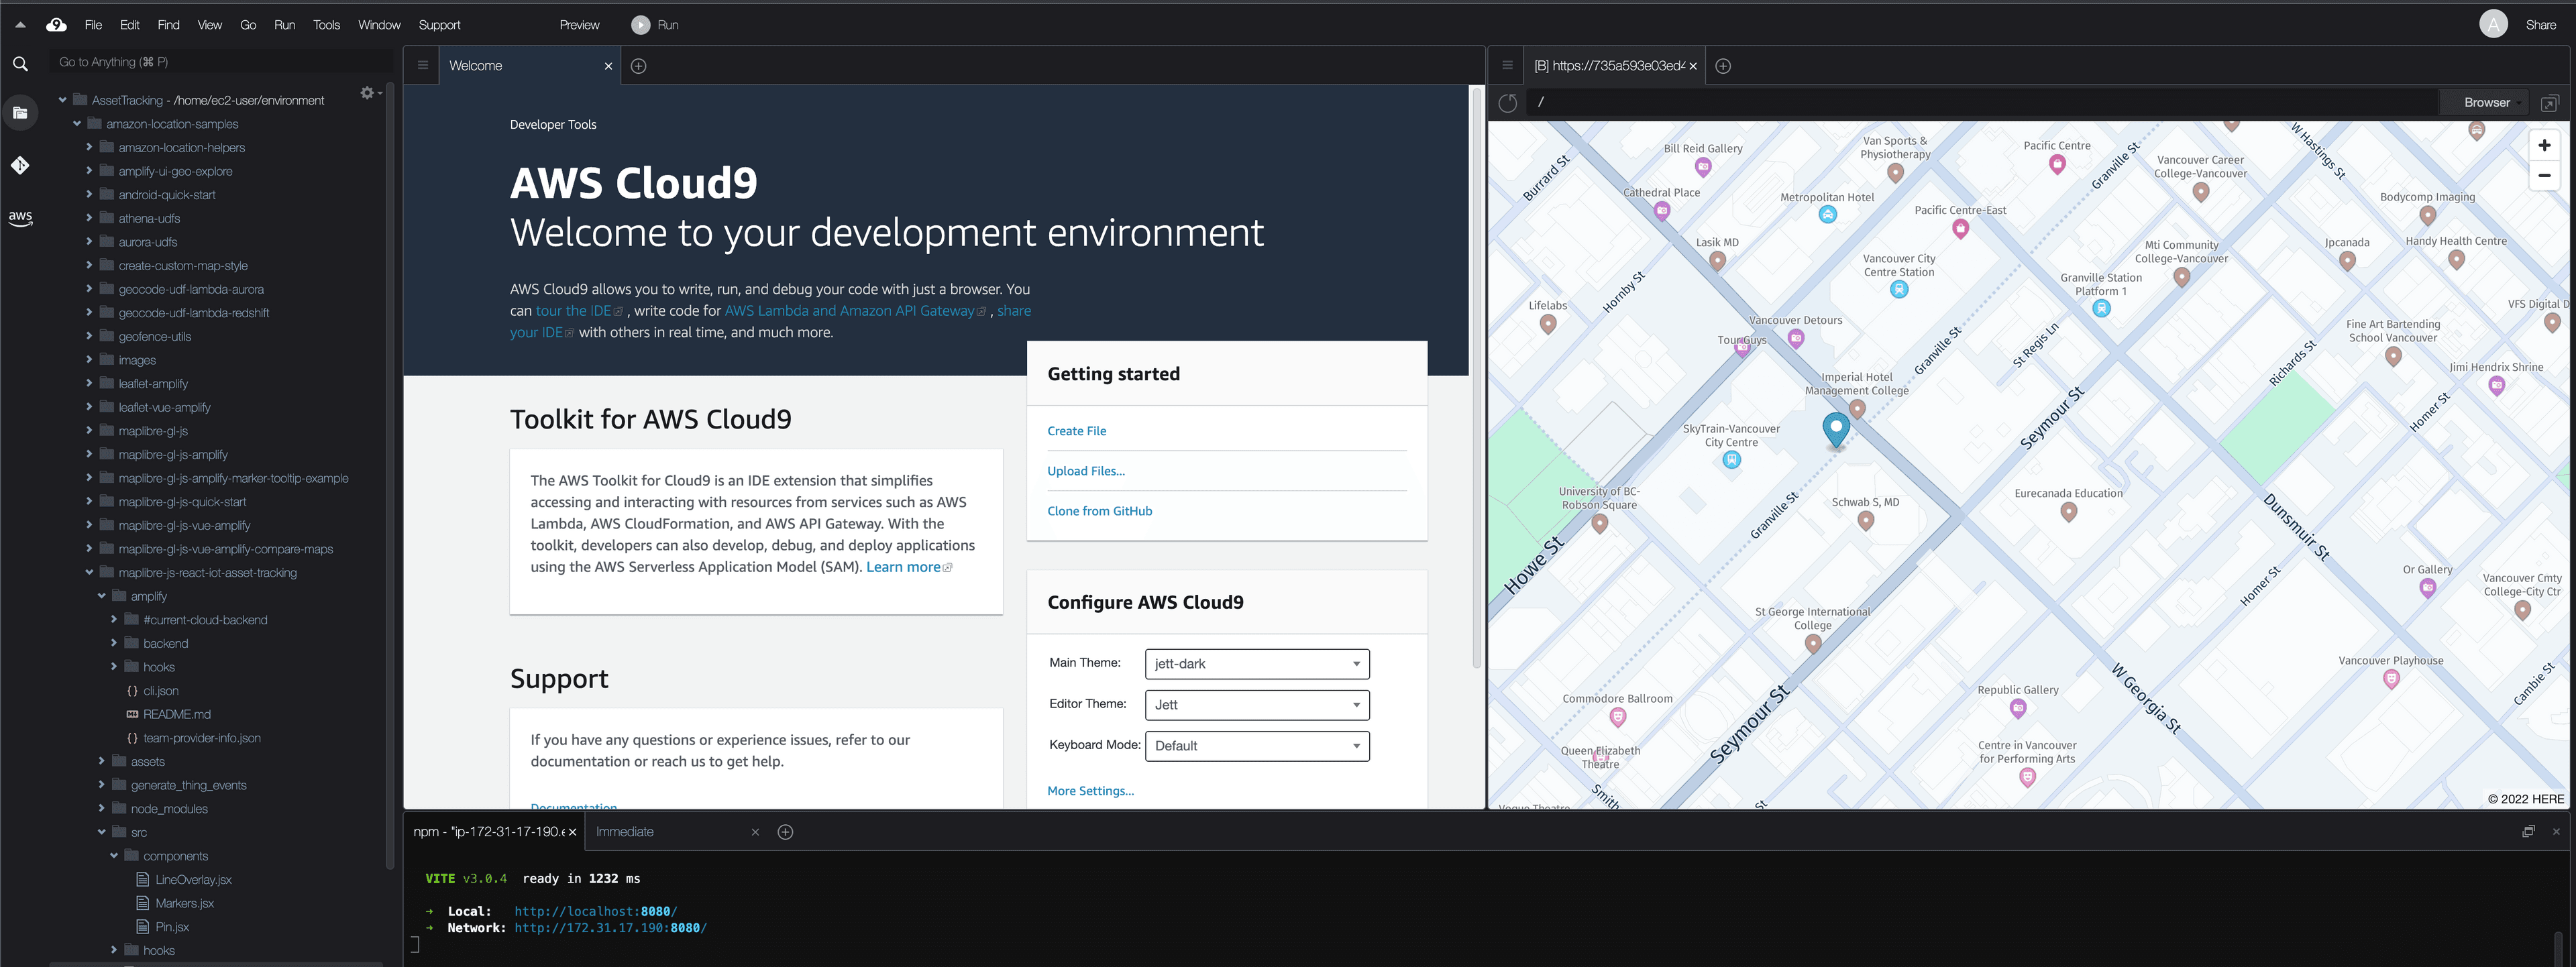2576x967 pixels.
Task: Click the Cloud9 cloud logo icon
Action: pyautogui.click(x=57, y=25)
